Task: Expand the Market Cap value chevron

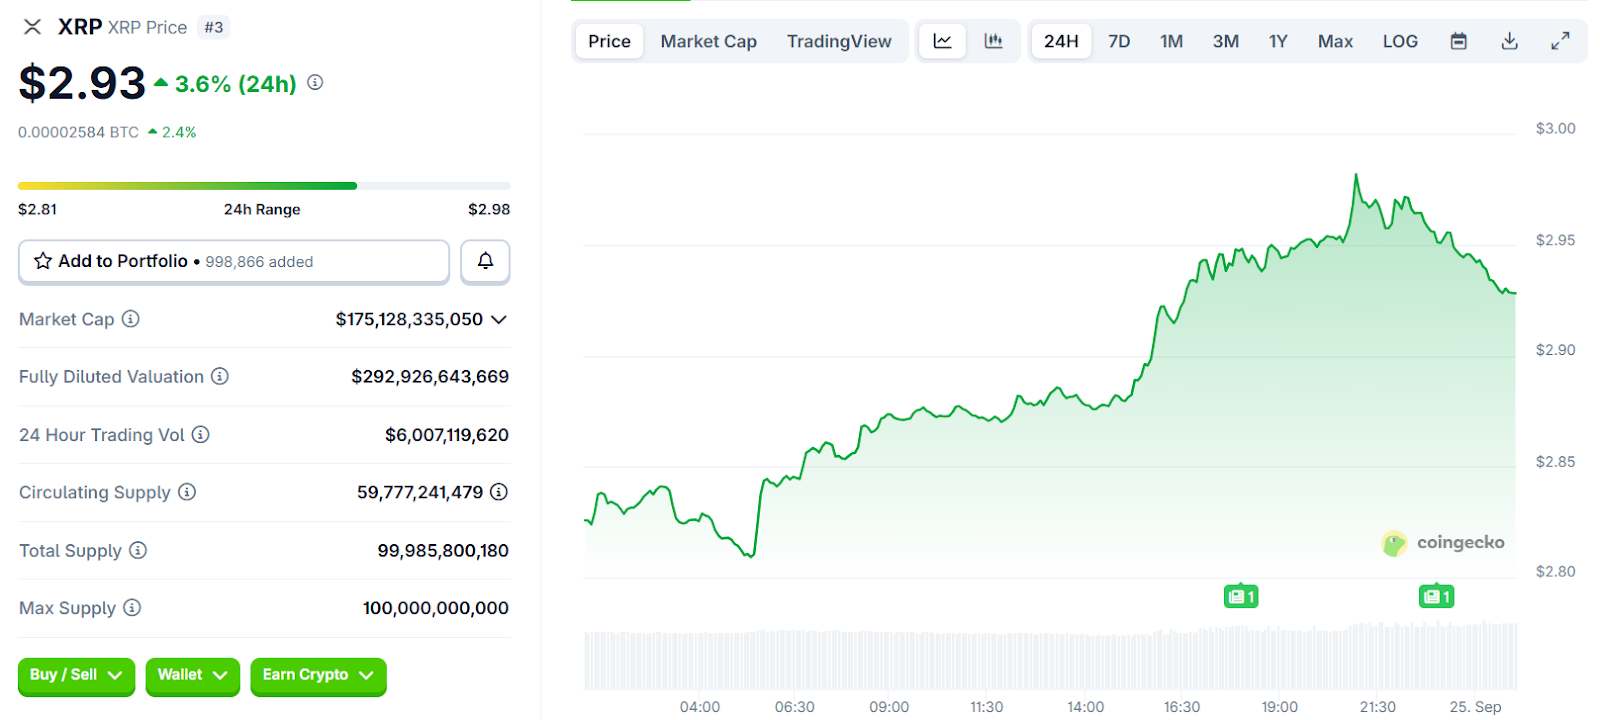Action: point(499,319)
